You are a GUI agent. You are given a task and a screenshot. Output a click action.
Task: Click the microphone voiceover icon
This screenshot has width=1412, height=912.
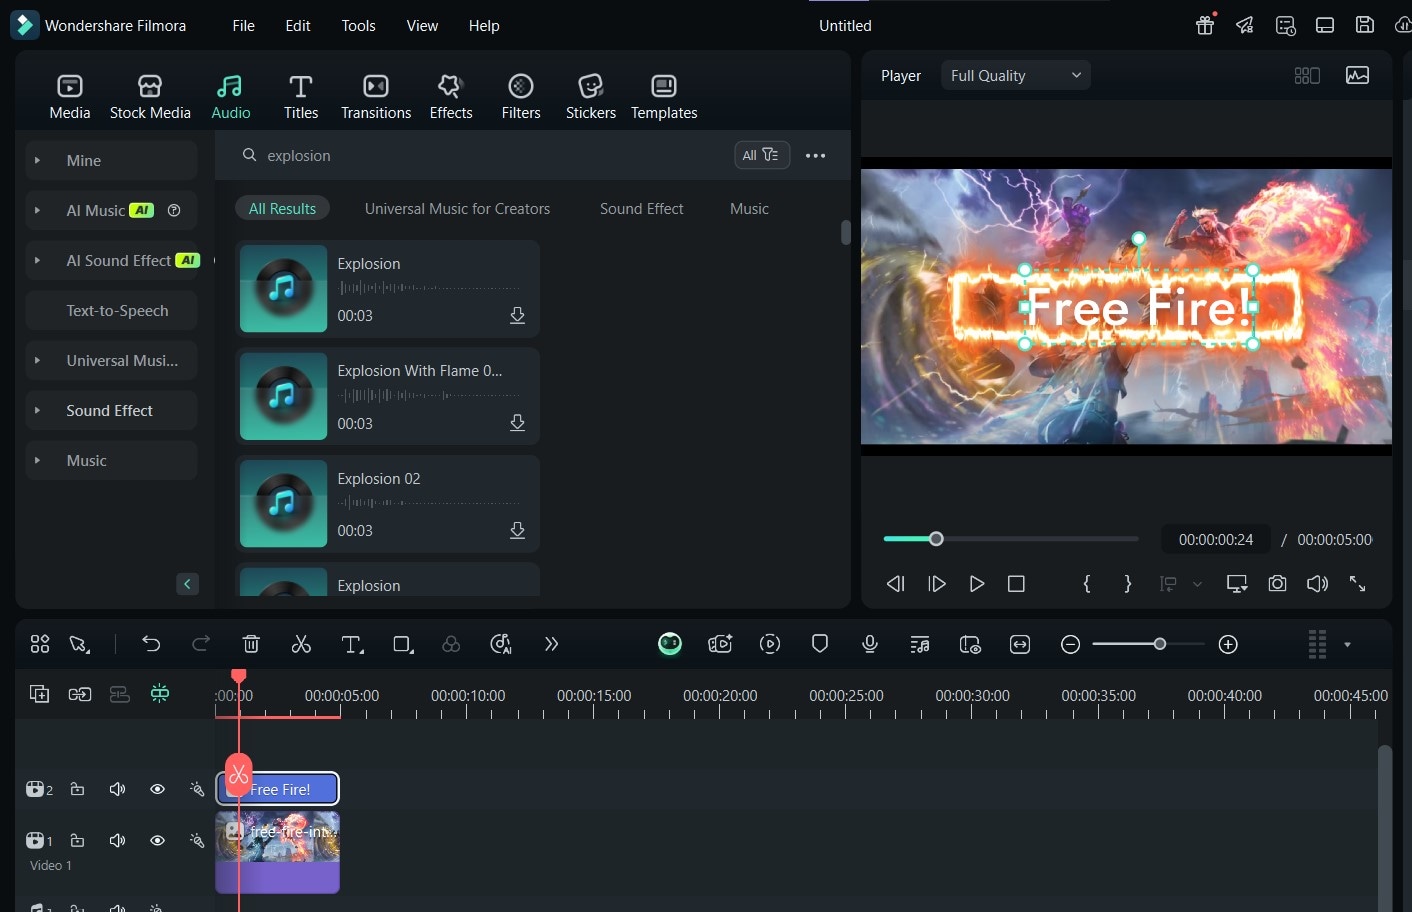(x=870, y=644)
